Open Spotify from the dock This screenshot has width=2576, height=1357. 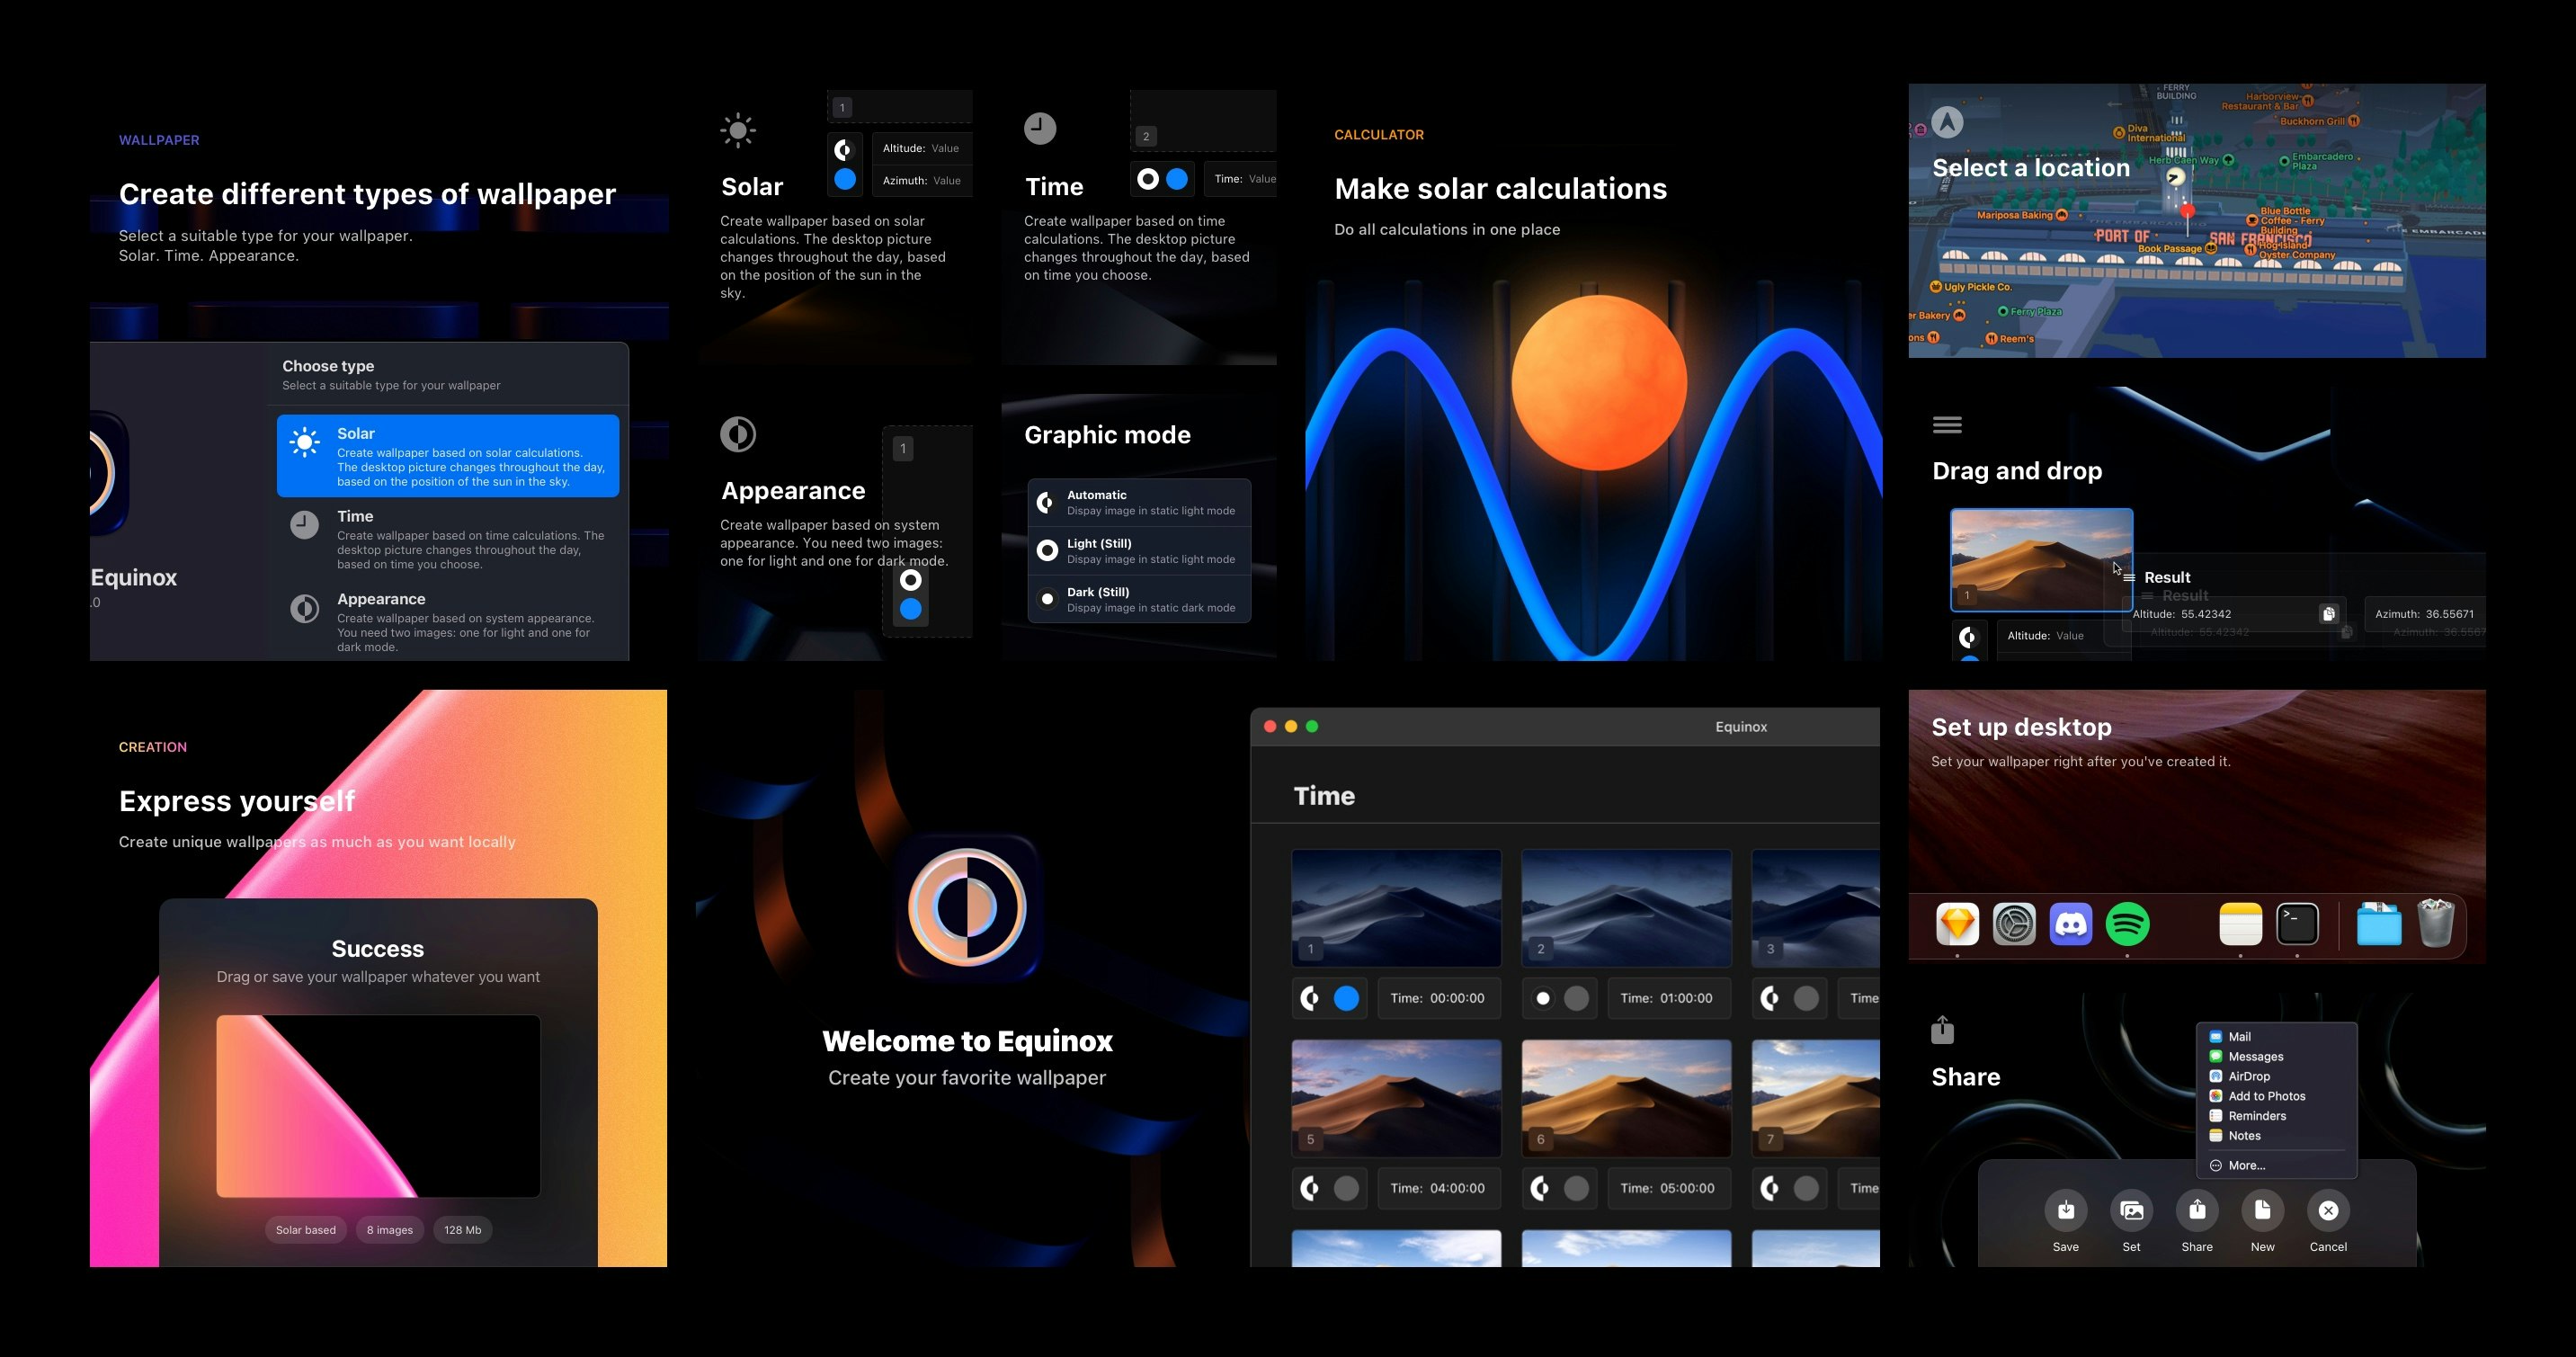tap(2127, 924)
